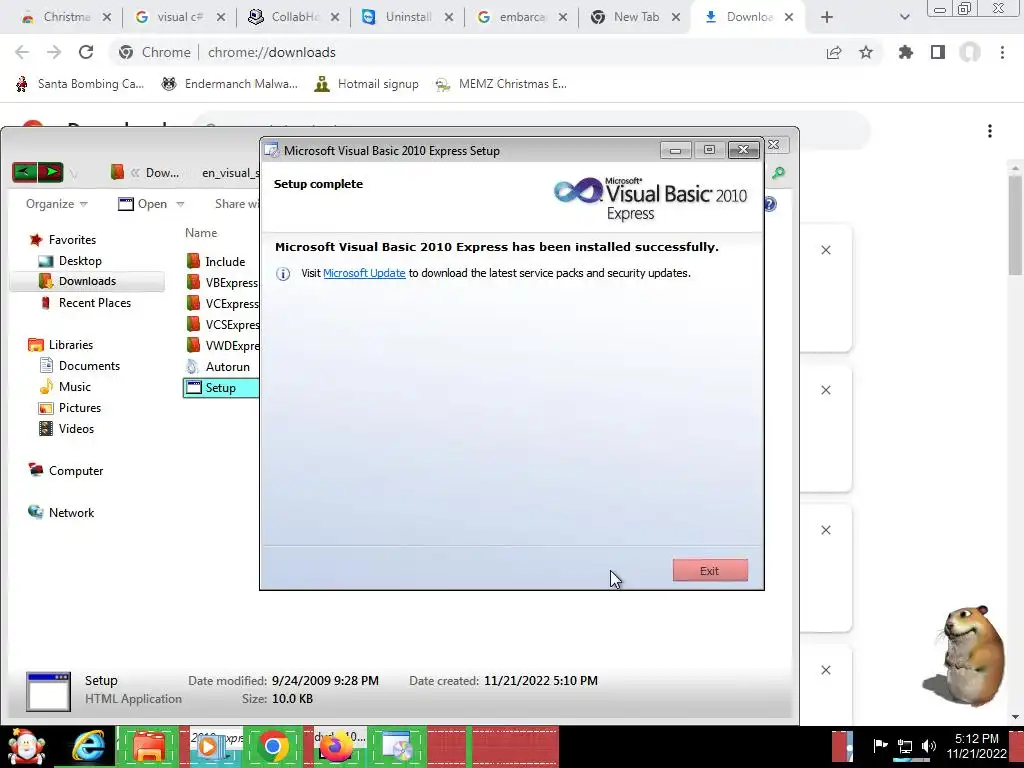Open the Explorer recent locations dropdown arrow

[74, 174]
